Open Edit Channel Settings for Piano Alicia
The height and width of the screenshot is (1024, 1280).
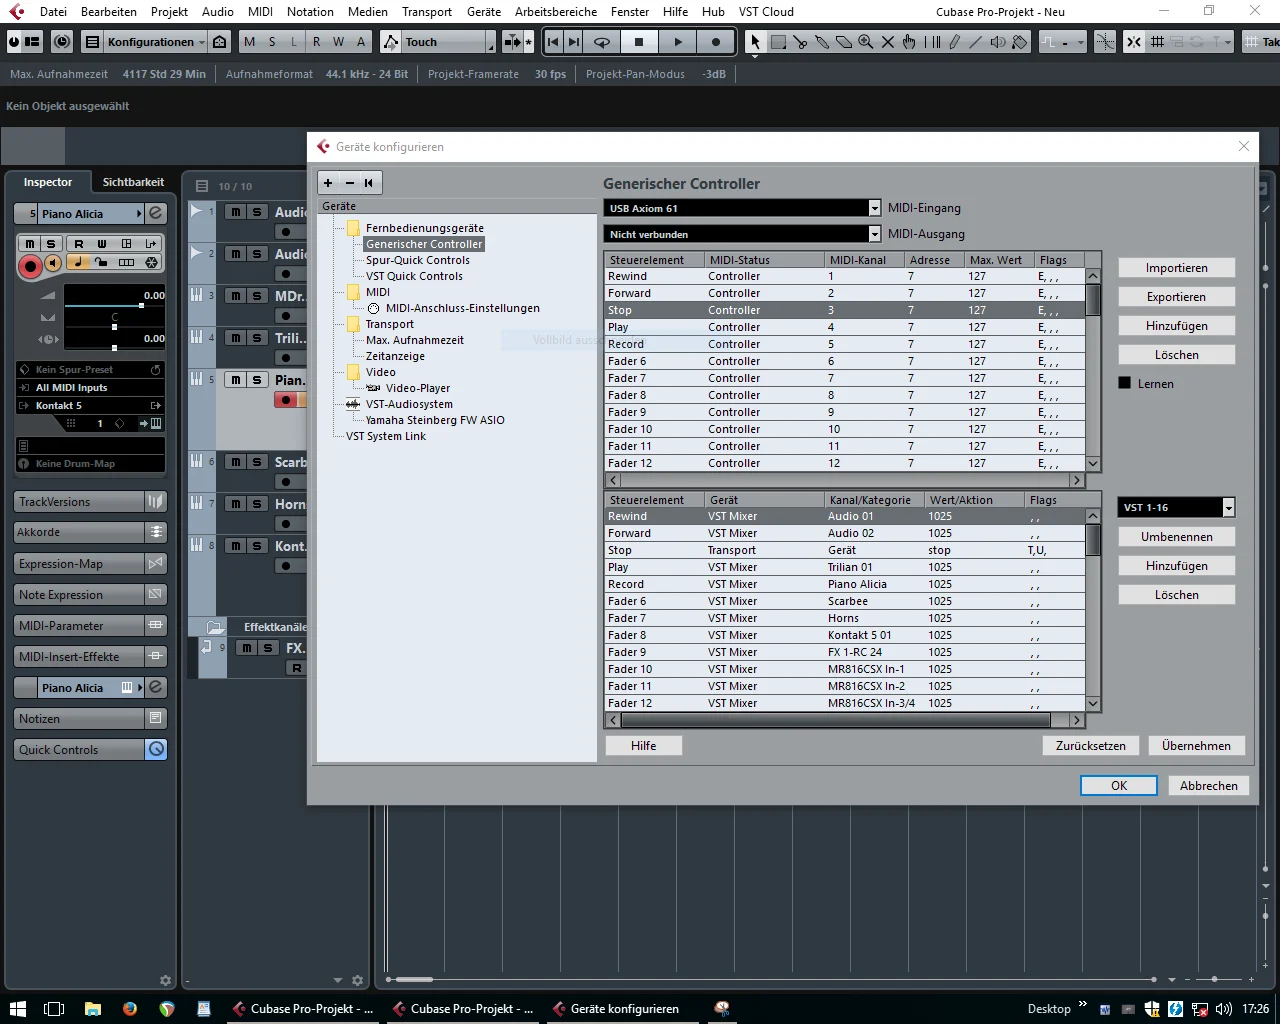156,213
